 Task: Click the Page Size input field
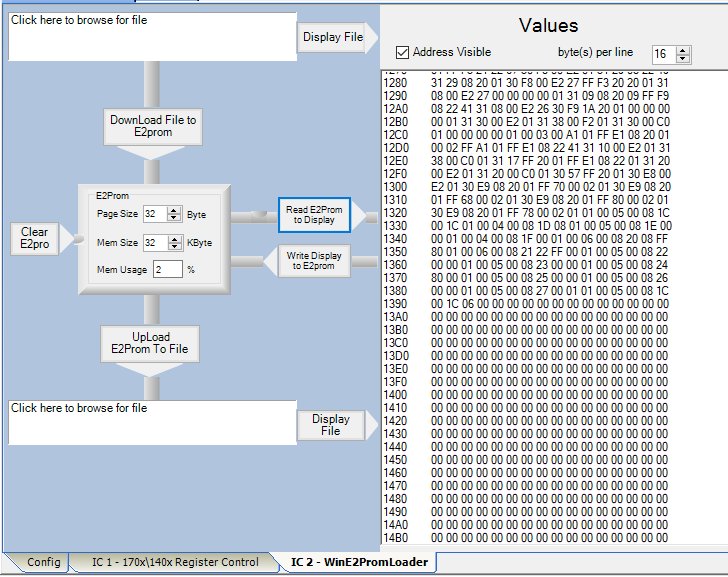click(155, 214)
